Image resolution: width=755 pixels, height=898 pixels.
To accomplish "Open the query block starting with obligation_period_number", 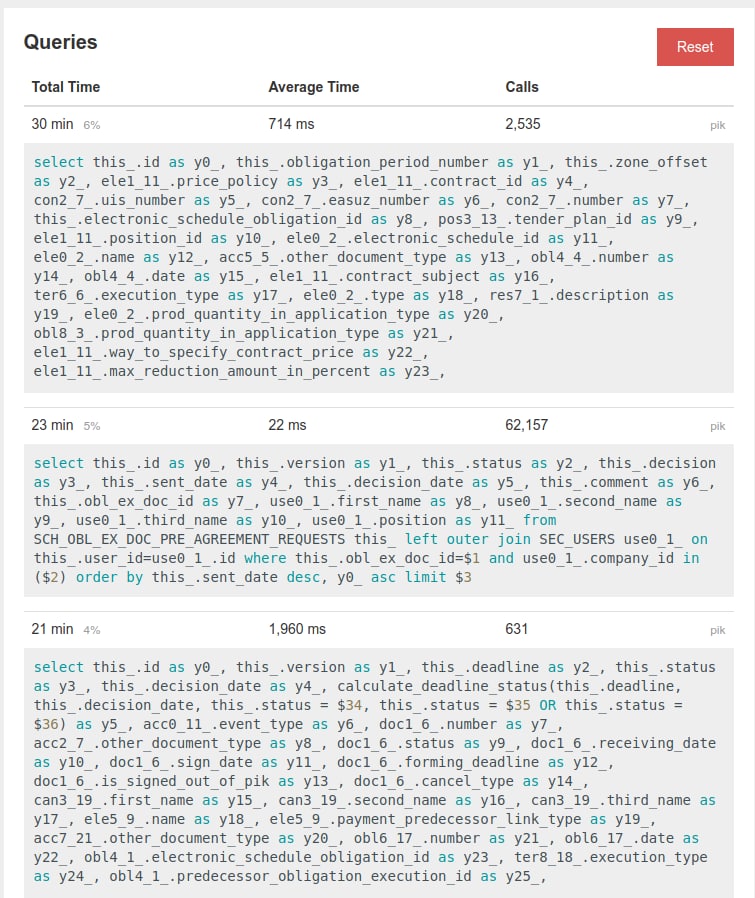I will click(x=379, y=267).
